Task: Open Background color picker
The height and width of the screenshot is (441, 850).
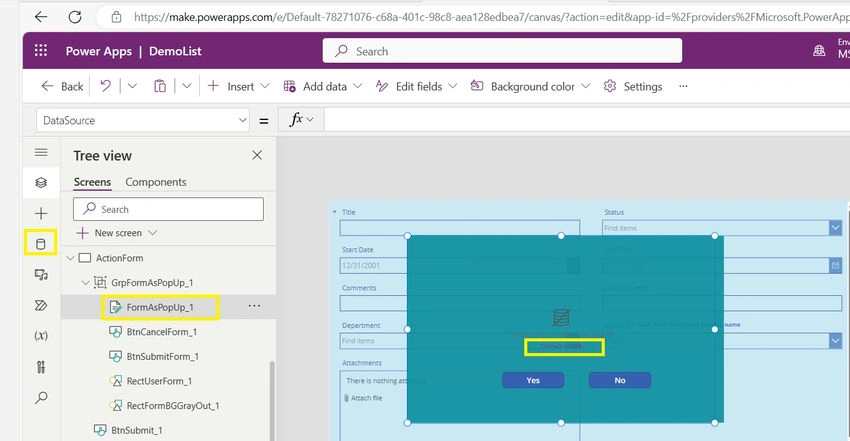Action: click(x=530, y=86)
